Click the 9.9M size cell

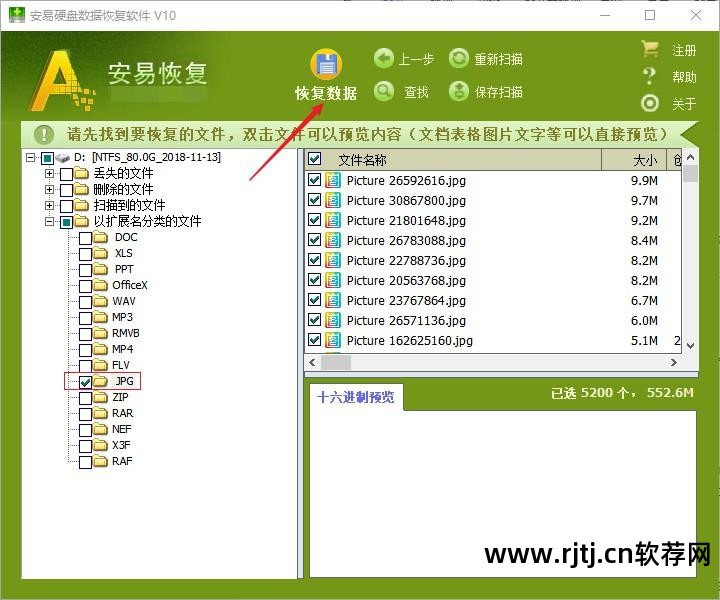tap(644, 180)
